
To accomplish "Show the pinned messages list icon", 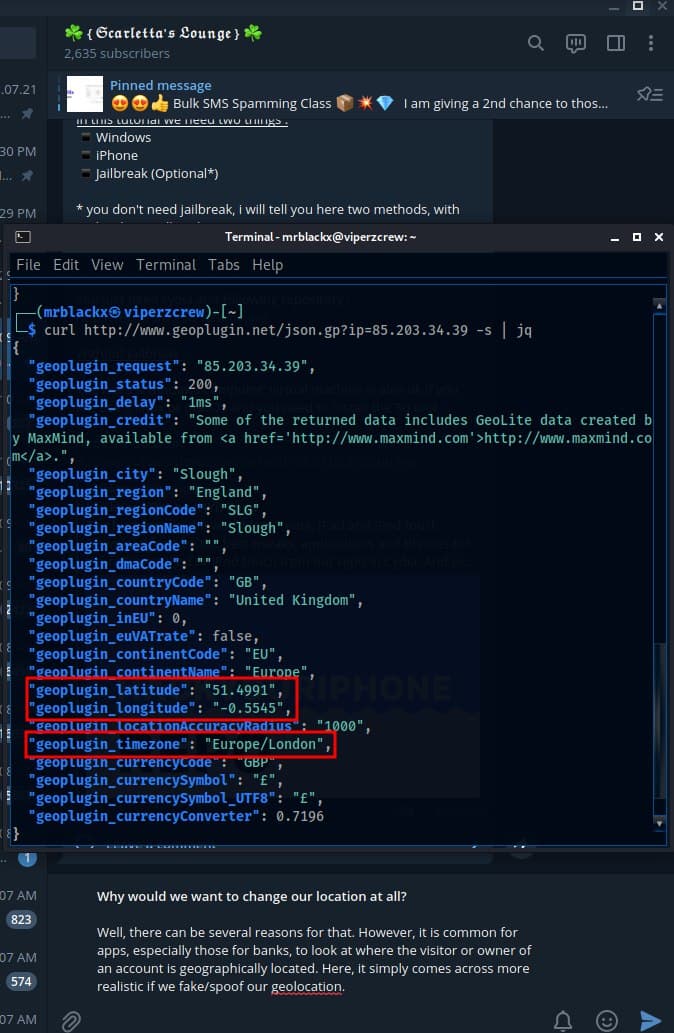I will click(649, 94).
